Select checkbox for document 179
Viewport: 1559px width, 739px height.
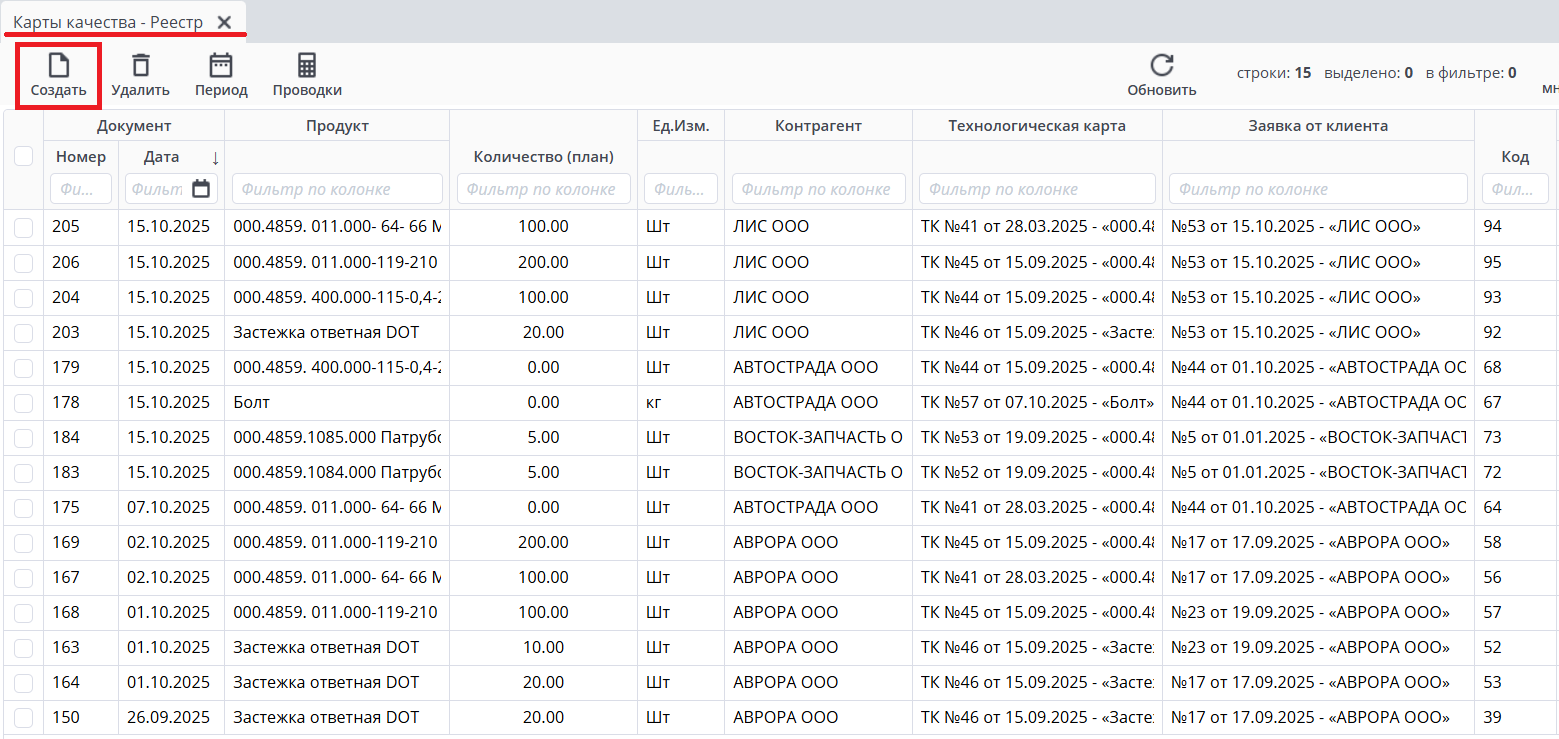point(24,368)
